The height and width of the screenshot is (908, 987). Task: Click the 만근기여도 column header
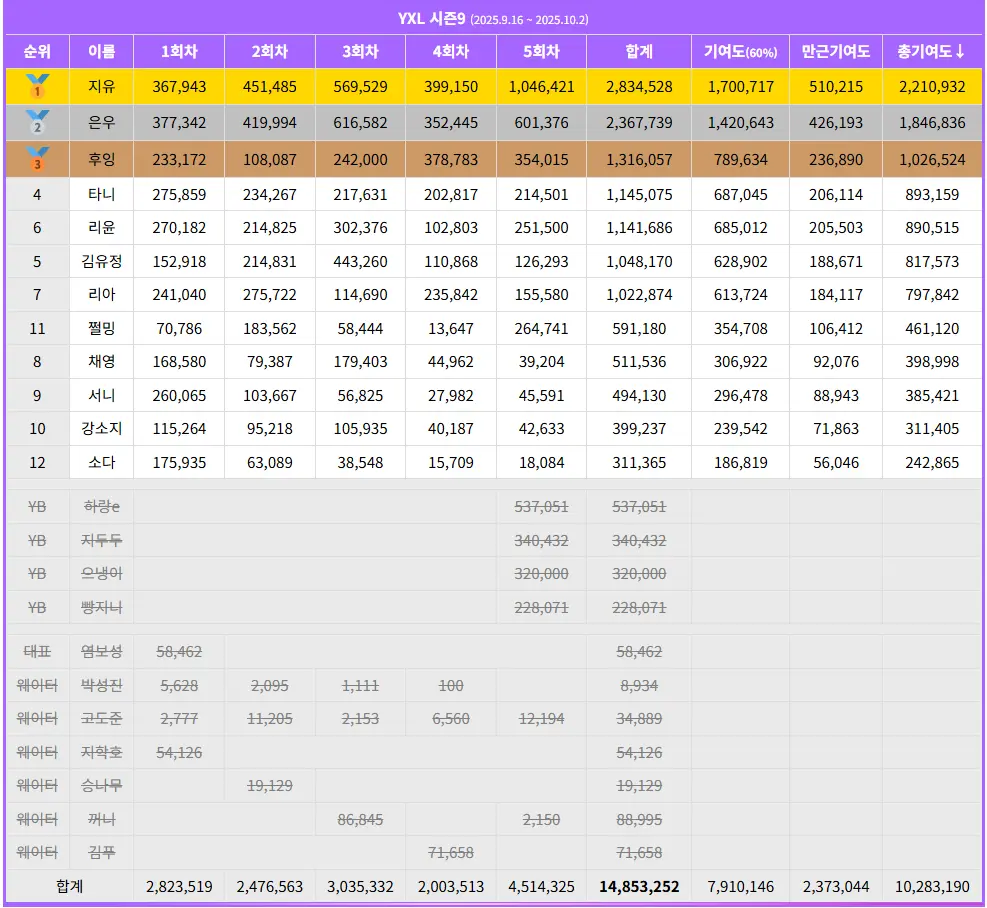[835, 51]
